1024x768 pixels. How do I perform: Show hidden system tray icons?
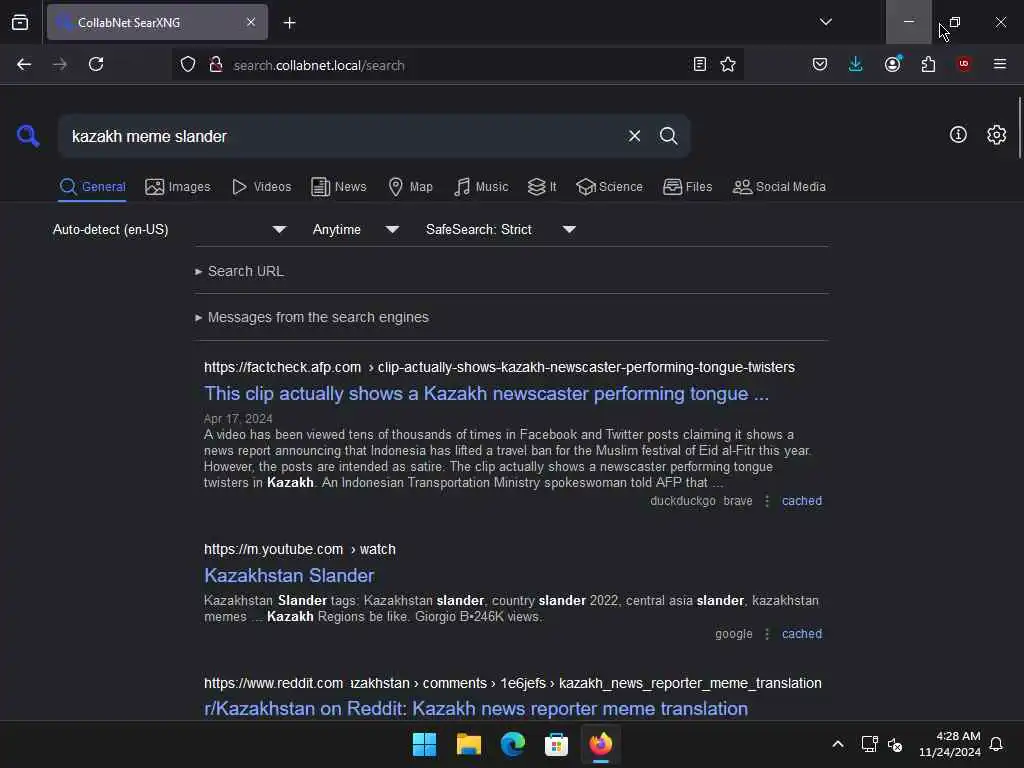tap(837, 744)
